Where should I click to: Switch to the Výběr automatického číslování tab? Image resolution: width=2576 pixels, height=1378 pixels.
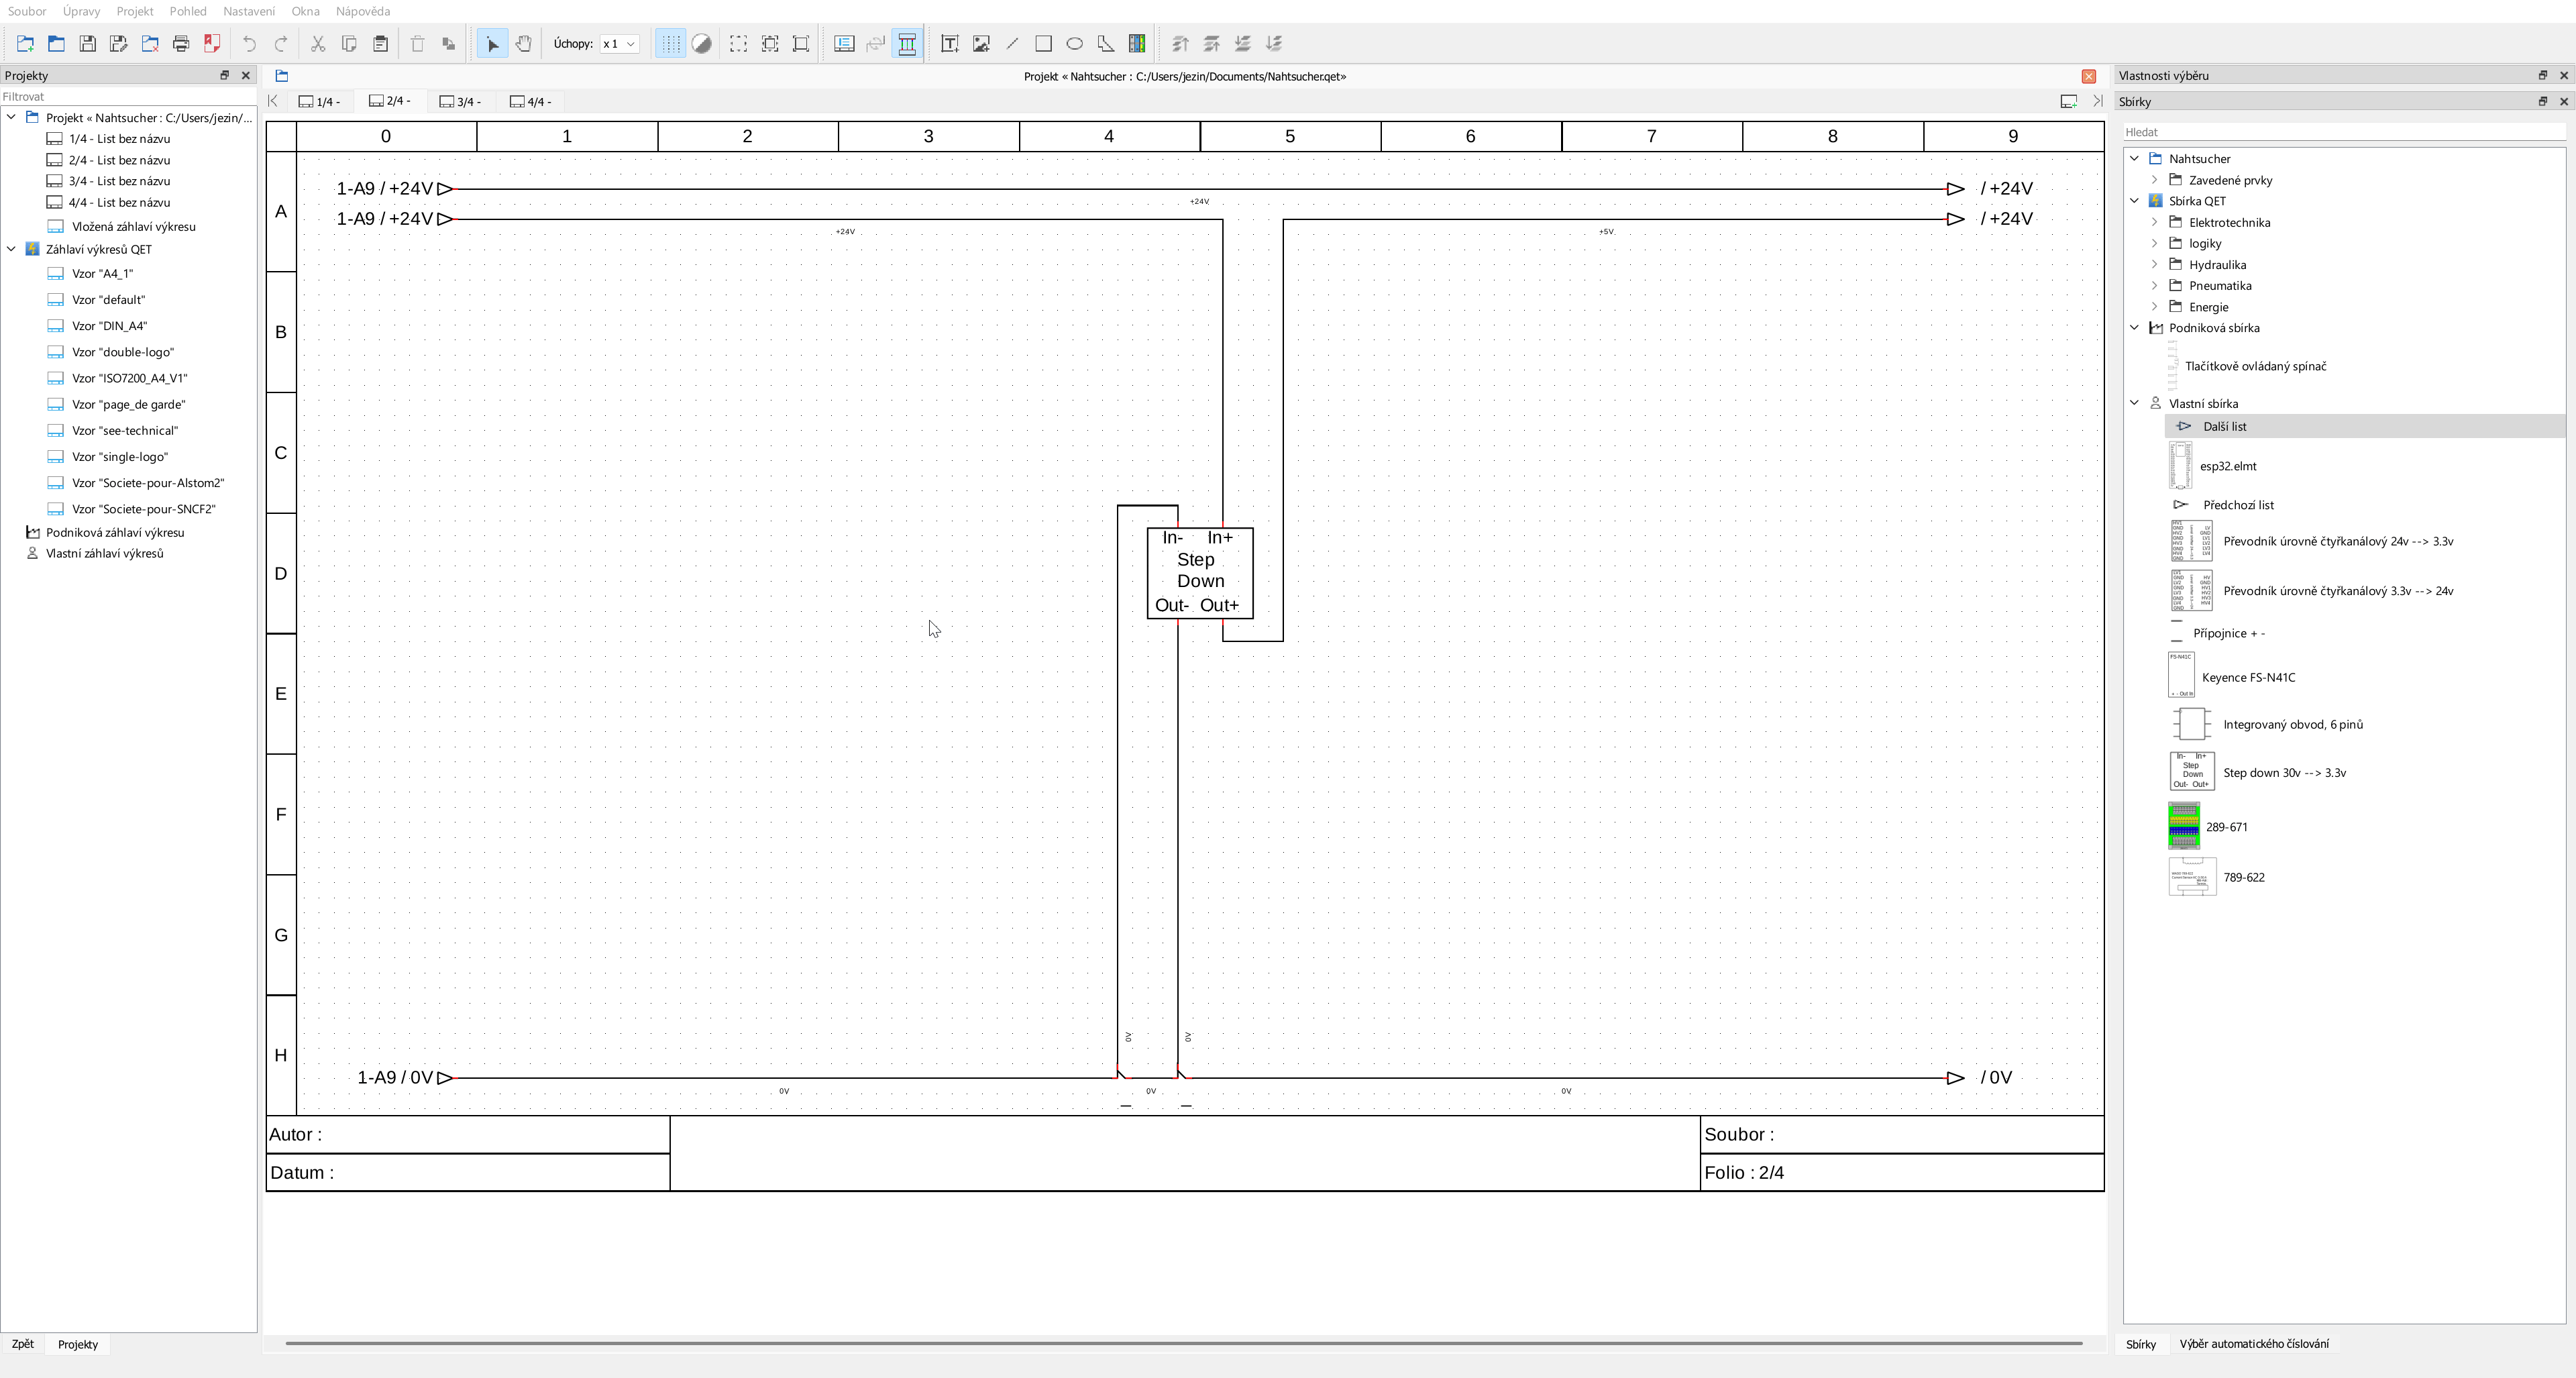tap(2253, 1344)
